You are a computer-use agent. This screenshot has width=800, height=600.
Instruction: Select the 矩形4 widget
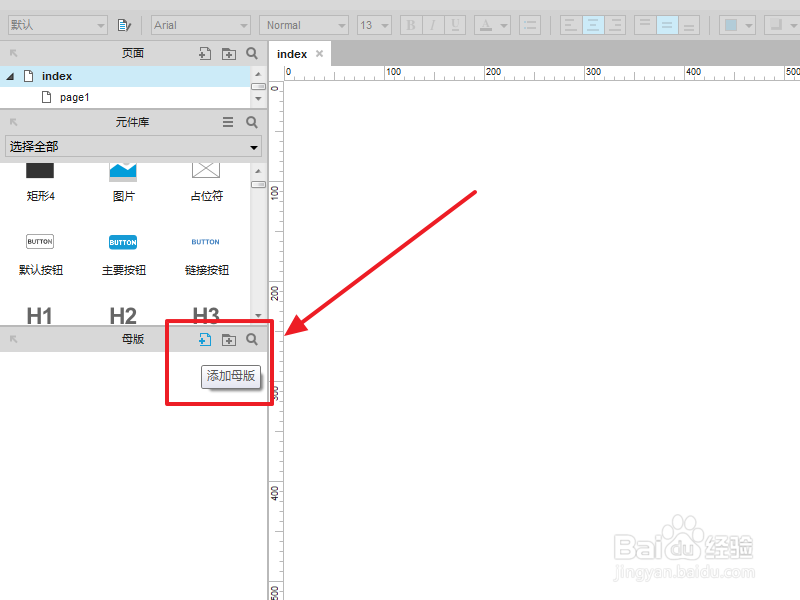40,183
